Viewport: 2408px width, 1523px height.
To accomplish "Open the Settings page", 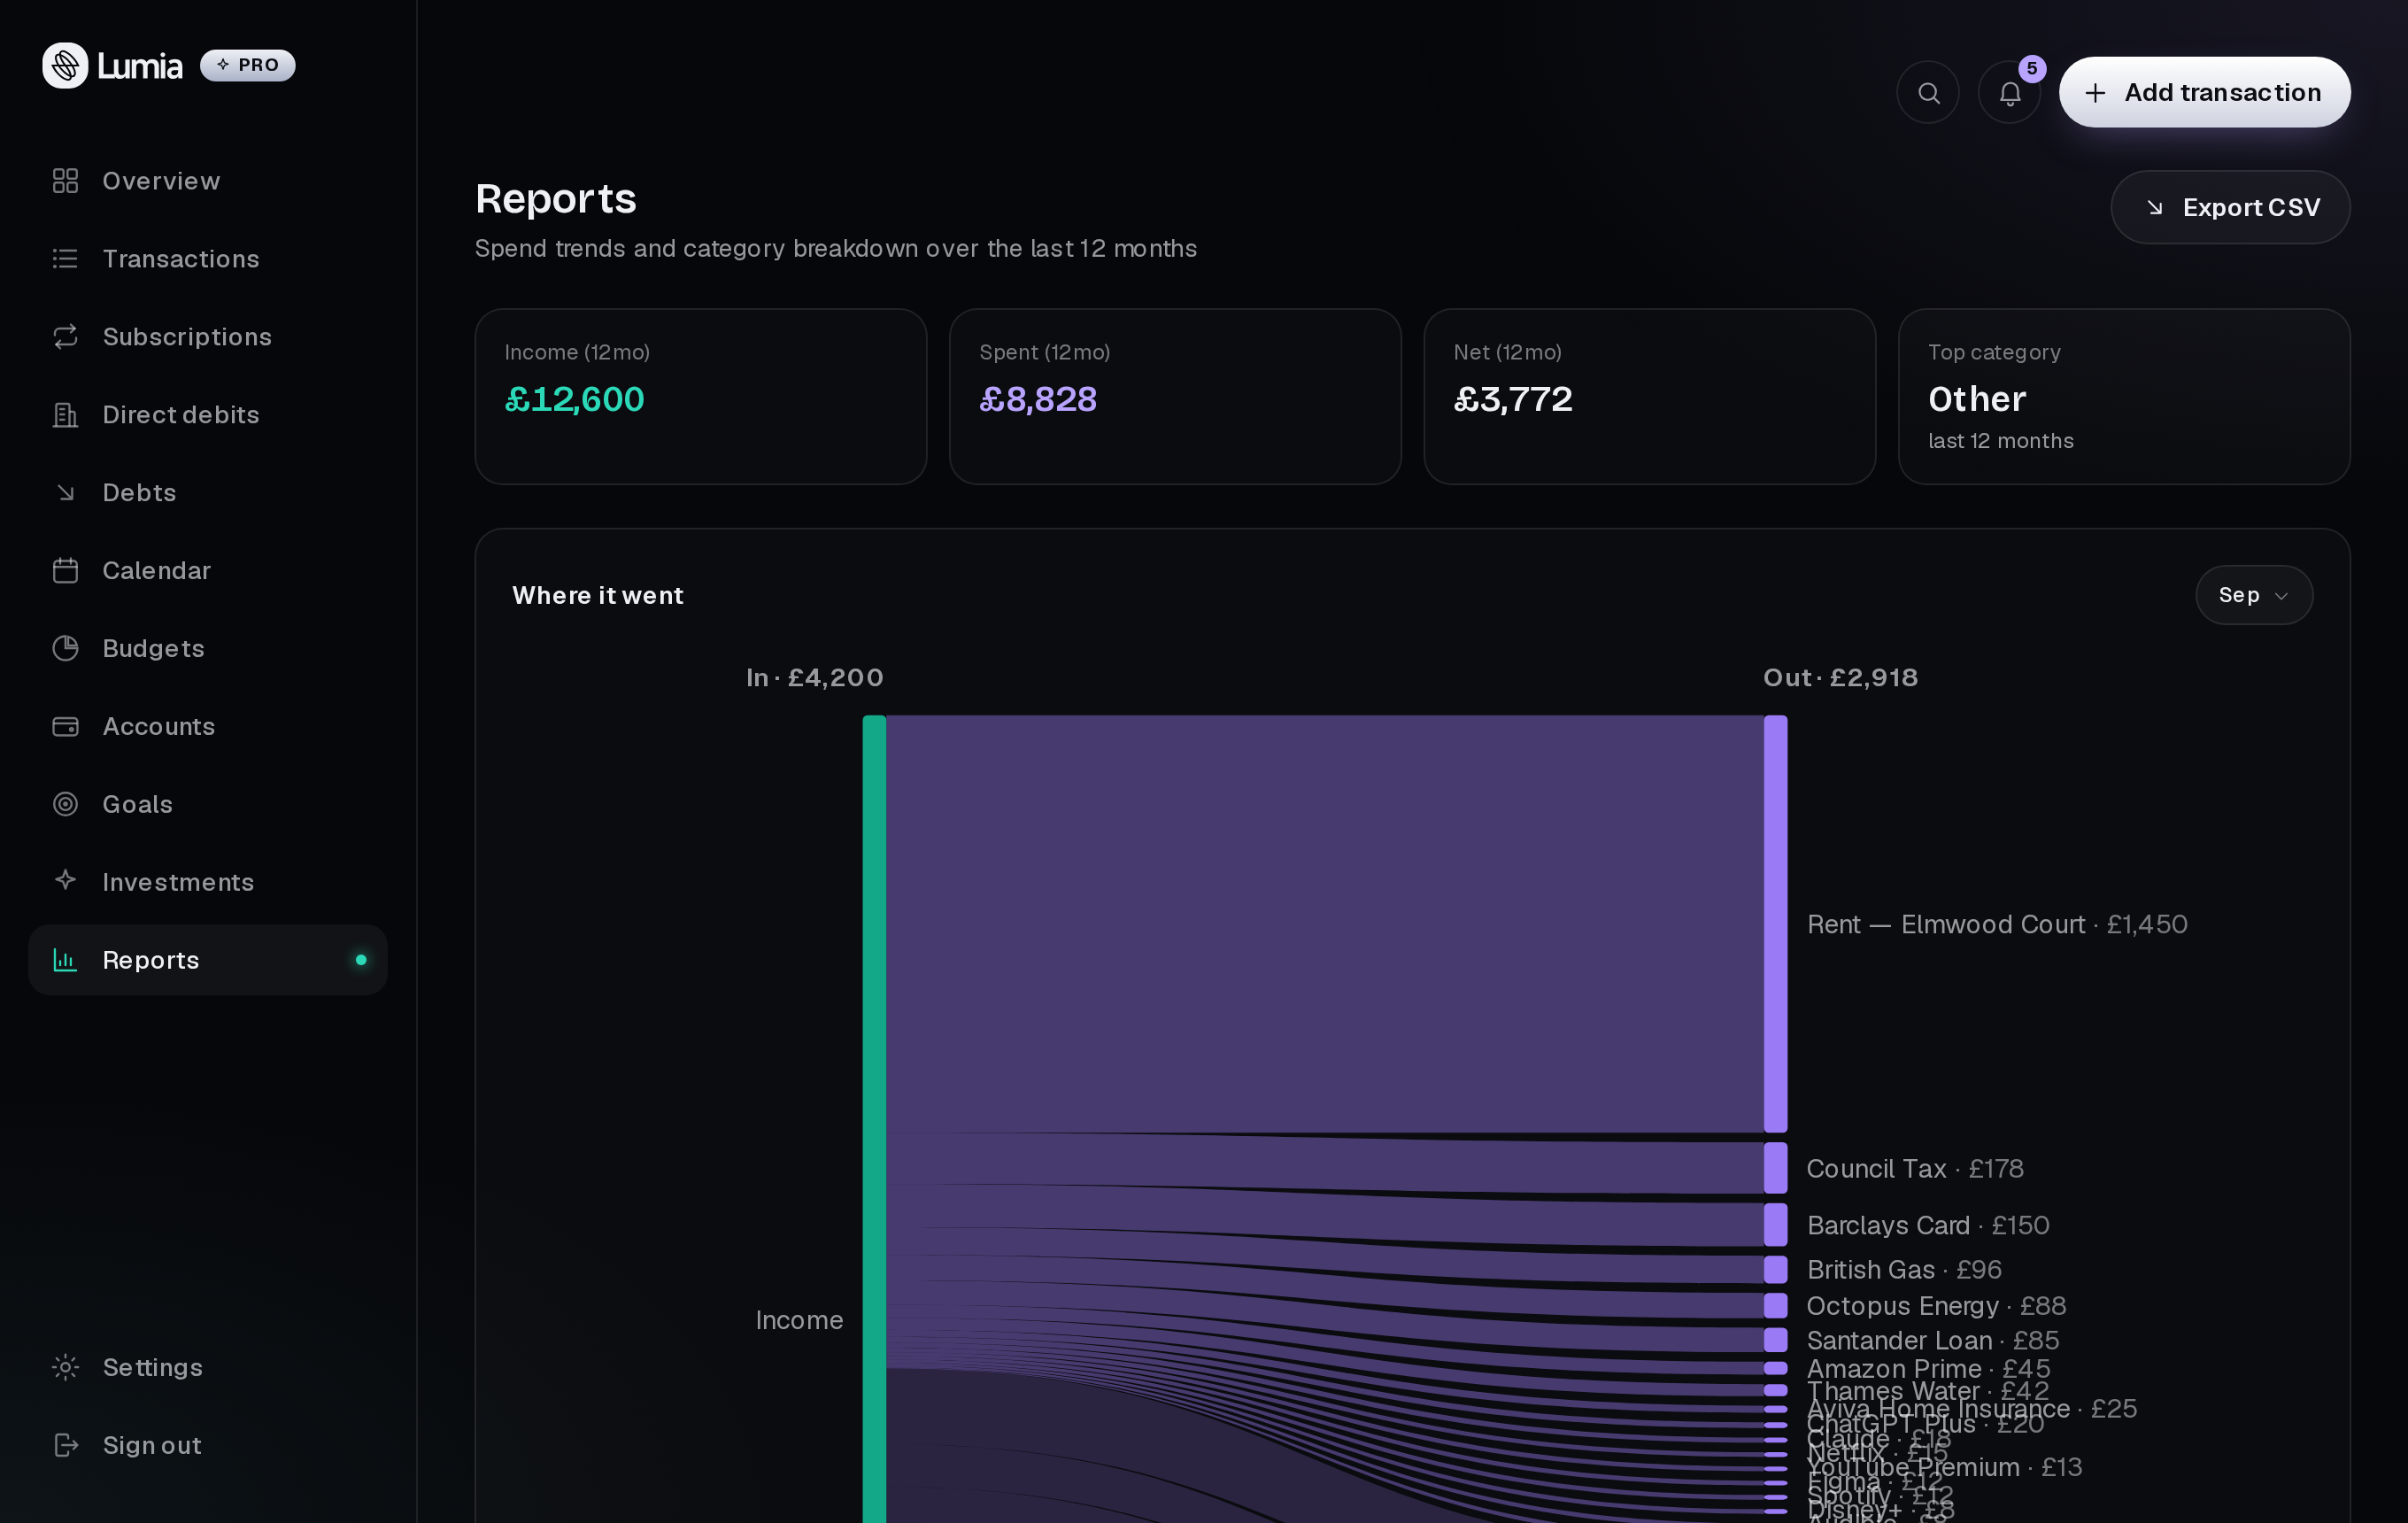I will coord(208,1367).
